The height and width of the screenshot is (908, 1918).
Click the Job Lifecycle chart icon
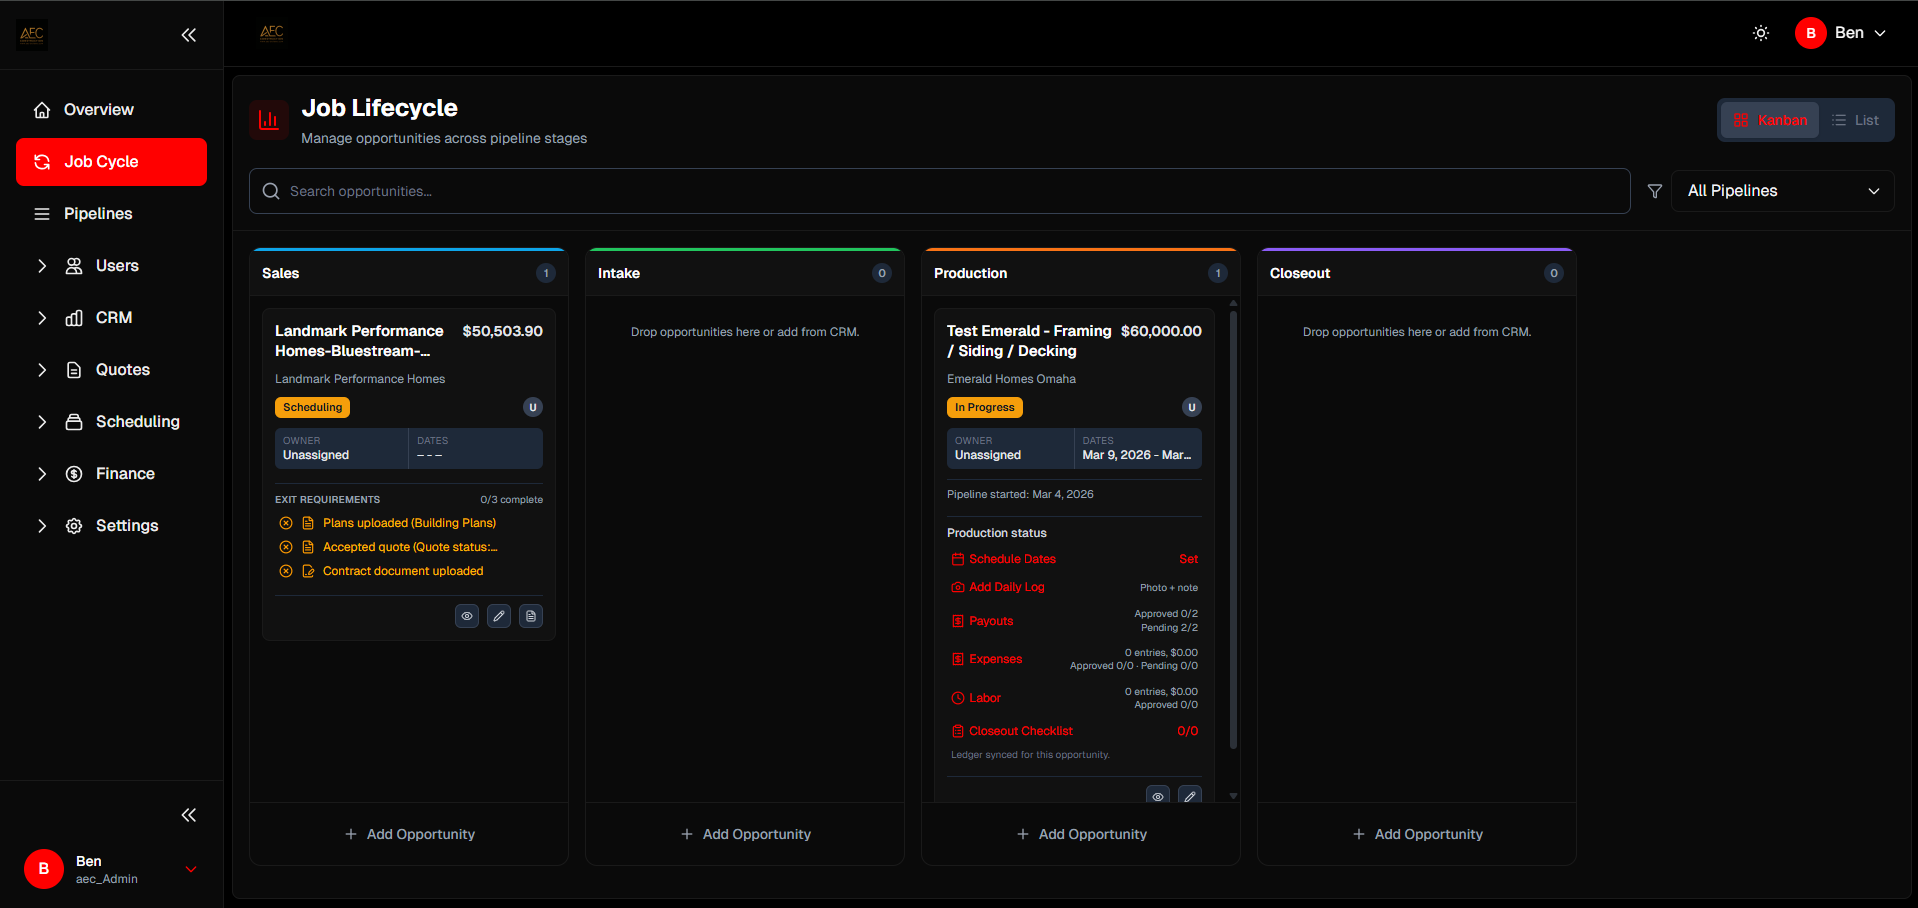(x=269, y=121)
